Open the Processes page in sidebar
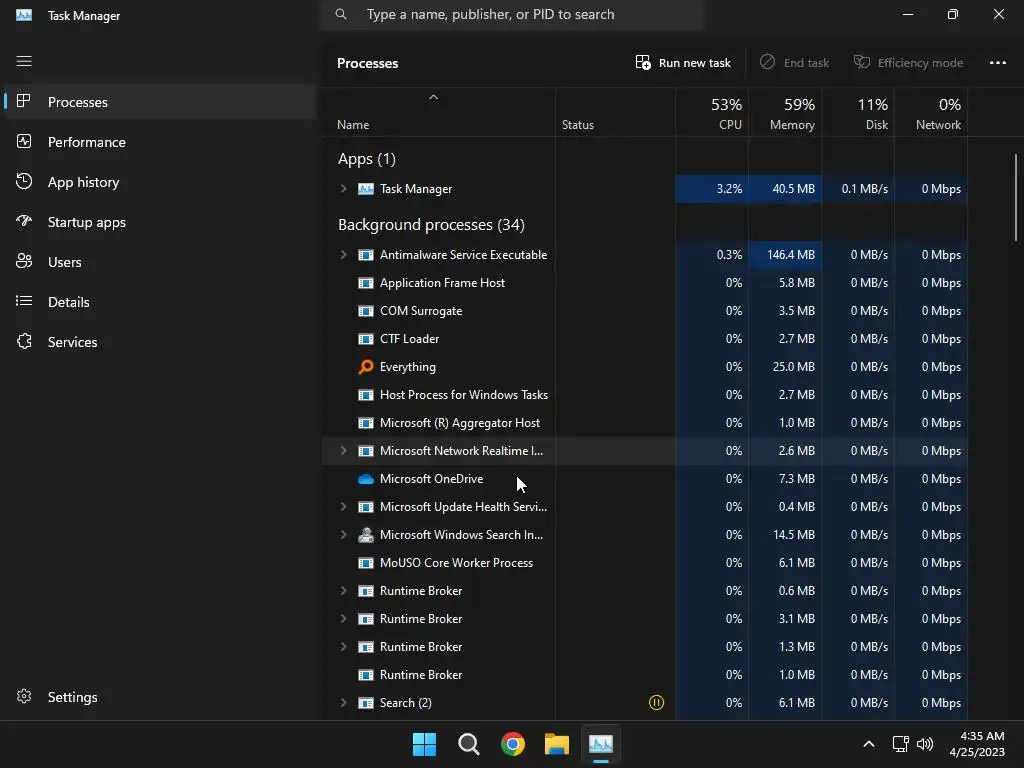Viewport: 1024px width, 768px height. [x=160, y=102]
